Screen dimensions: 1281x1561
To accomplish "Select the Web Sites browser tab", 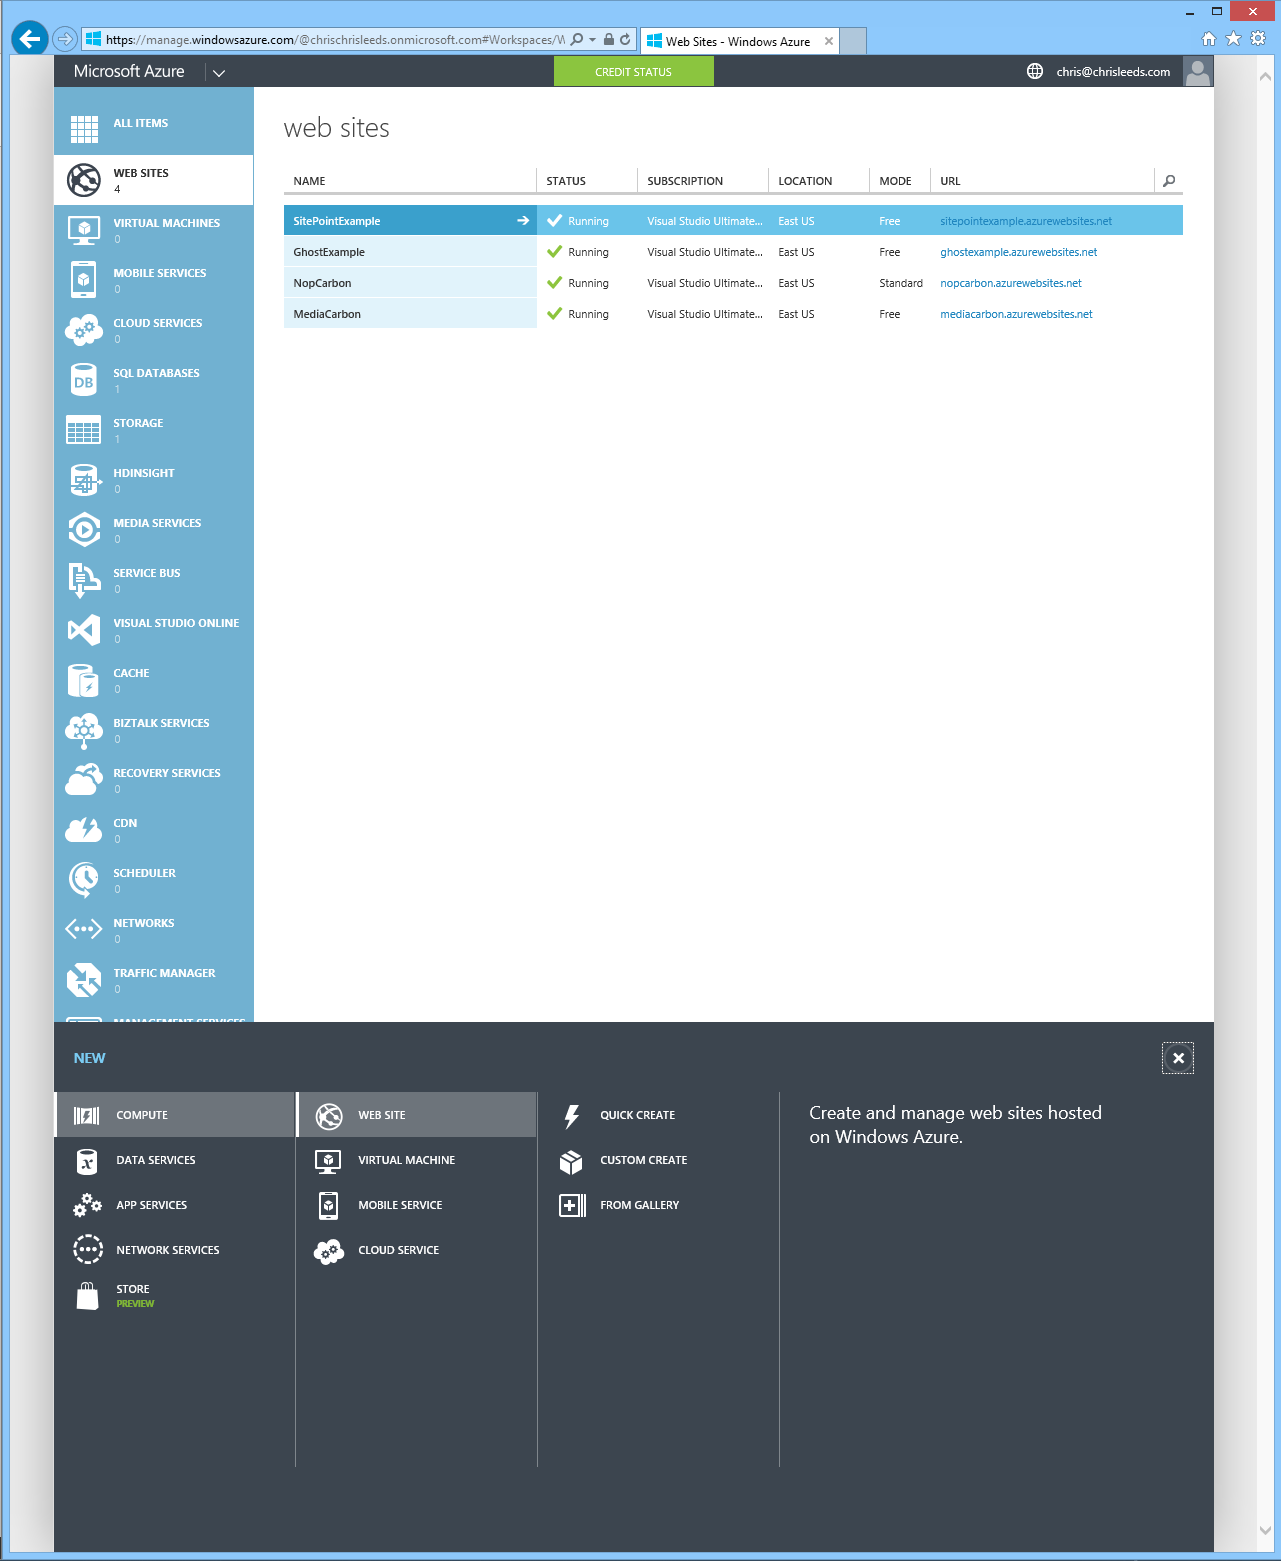I will (738, 41).
